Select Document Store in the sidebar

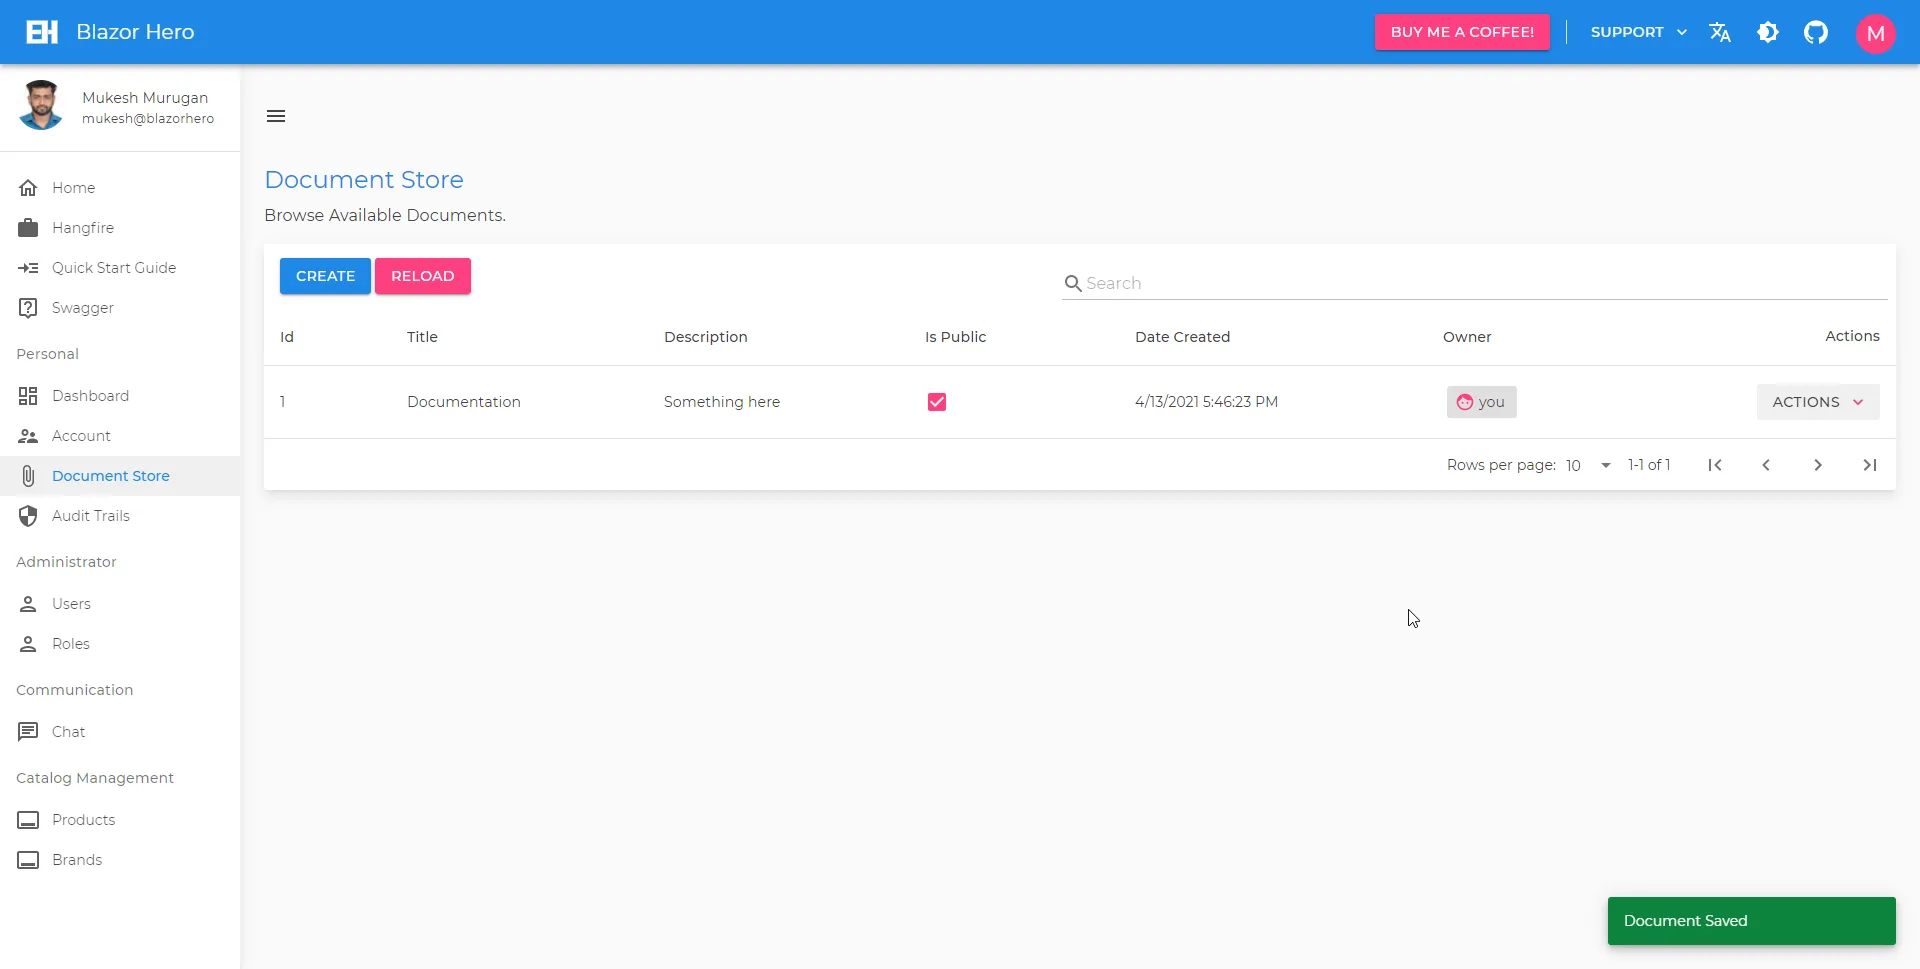point(111,475)
